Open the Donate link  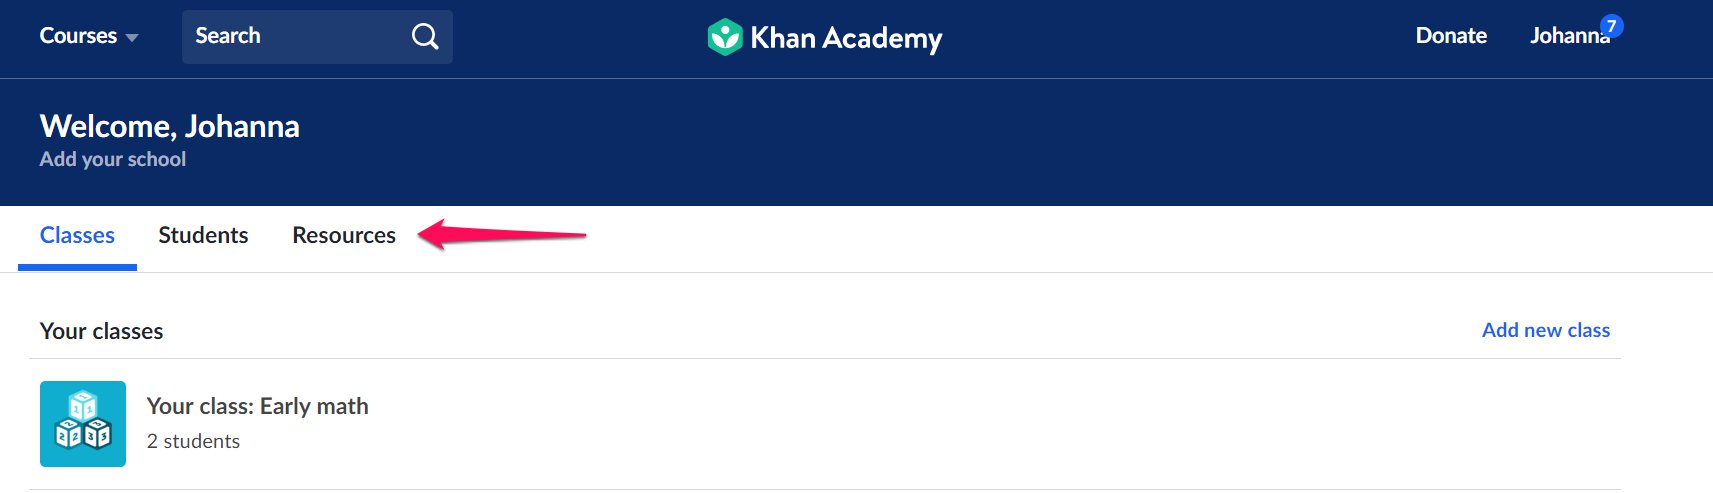click(1451, 36)
